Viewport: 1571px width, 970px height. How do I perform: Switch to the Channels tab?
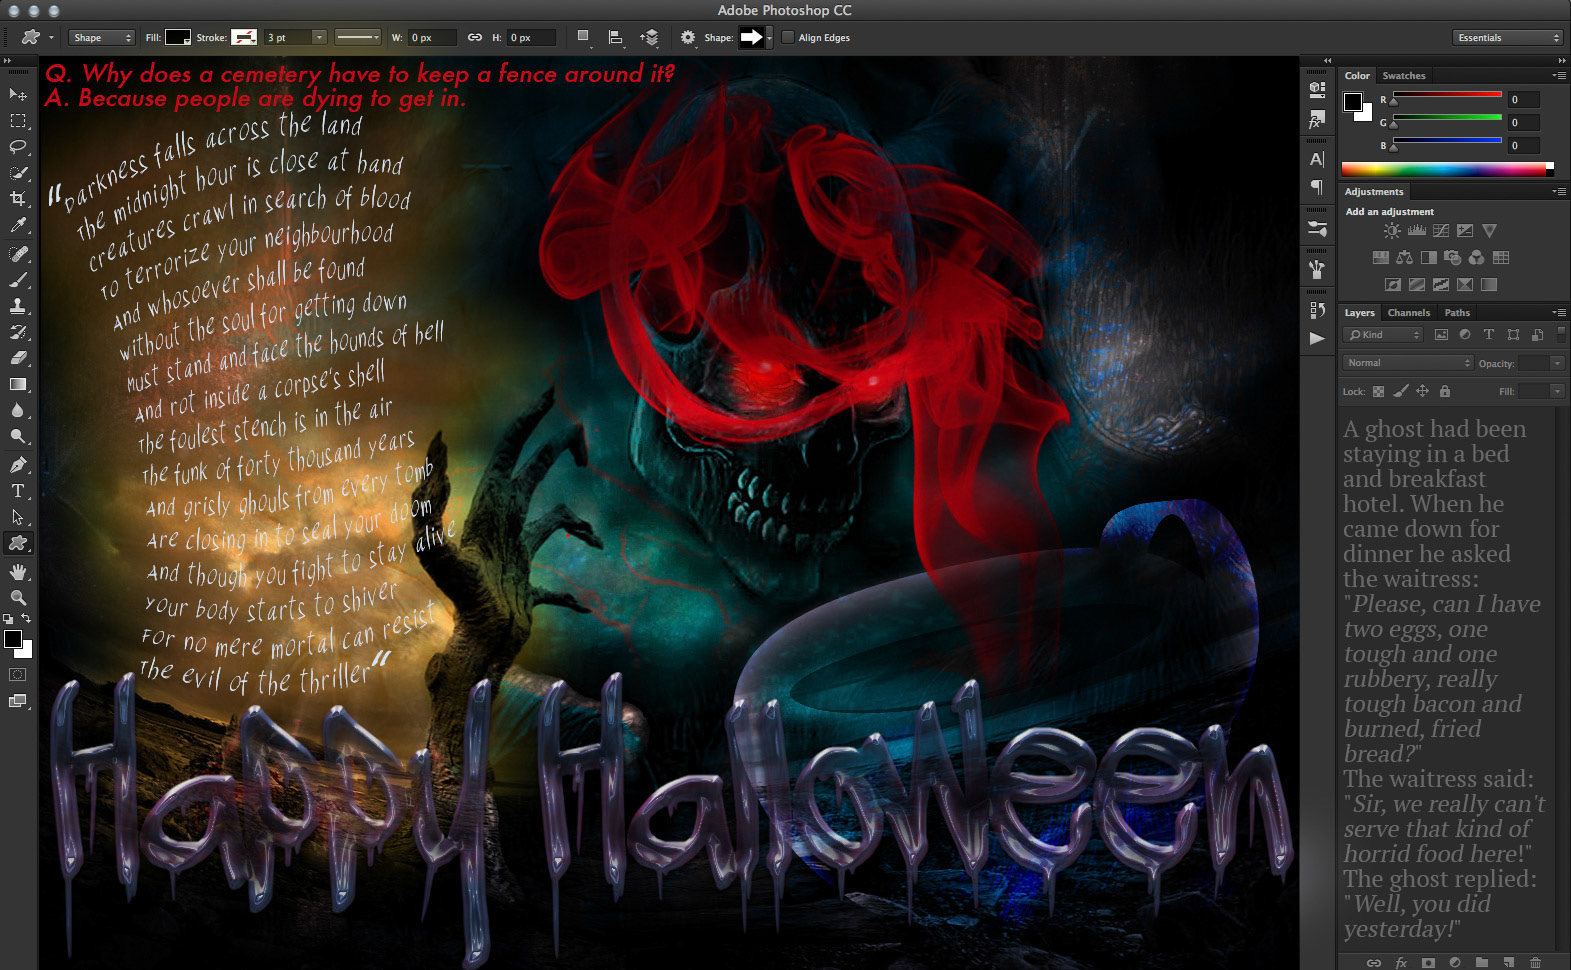point(1408,313)
